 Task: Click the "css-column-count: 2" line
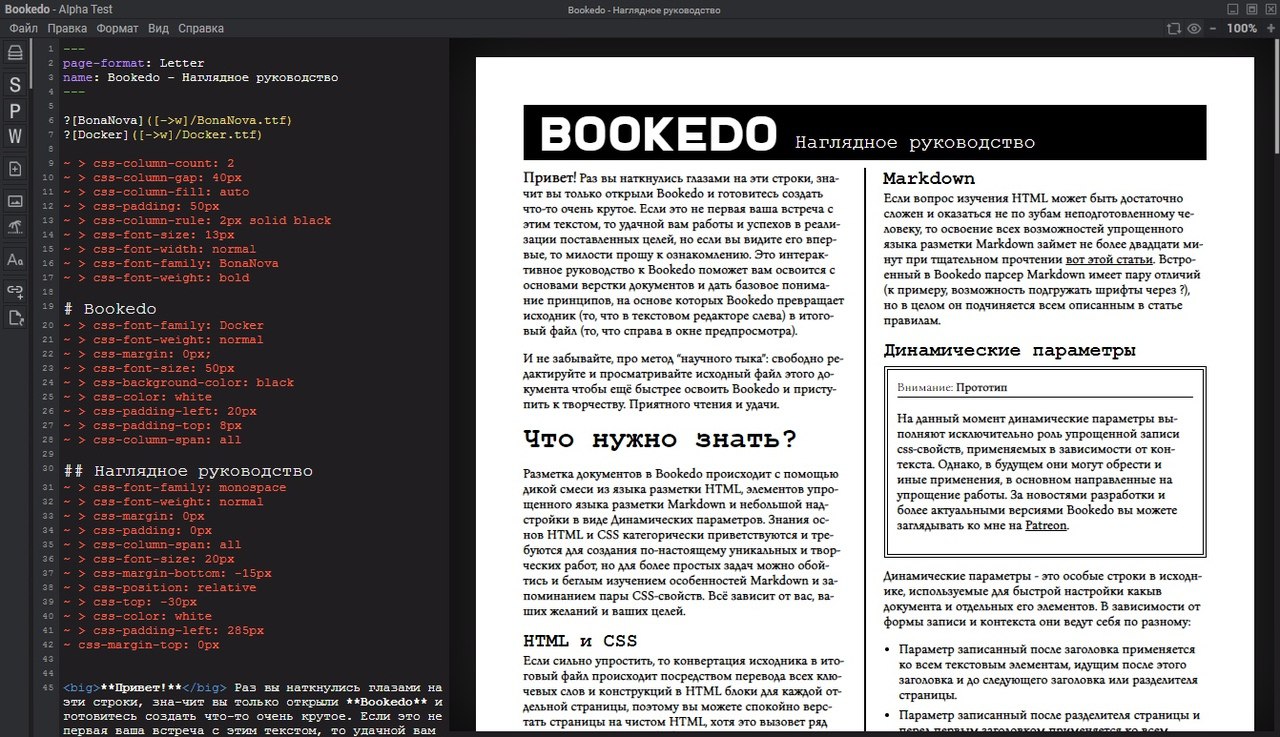click(148, 163)
